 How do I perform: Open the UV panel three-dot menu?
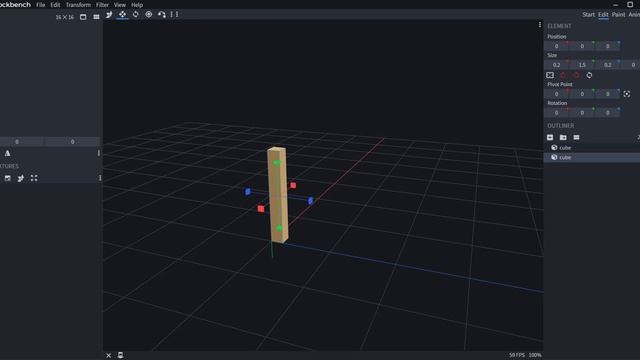coord(99,153)
